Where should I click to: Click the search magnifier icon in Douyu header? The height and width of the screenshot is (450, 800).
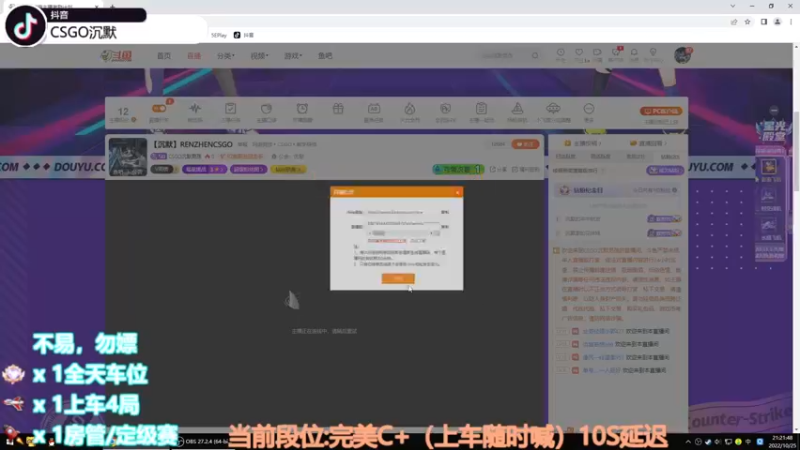535,55
